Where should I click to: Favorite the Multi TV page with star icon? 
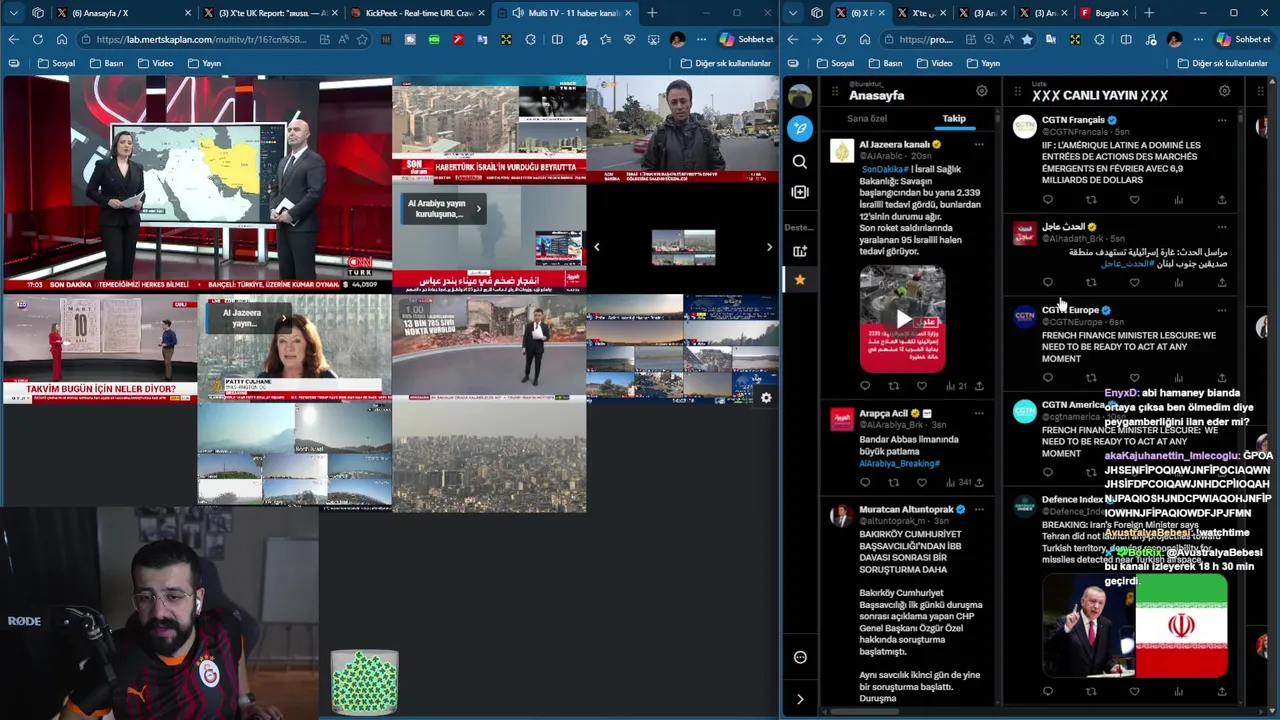[362, 39]
